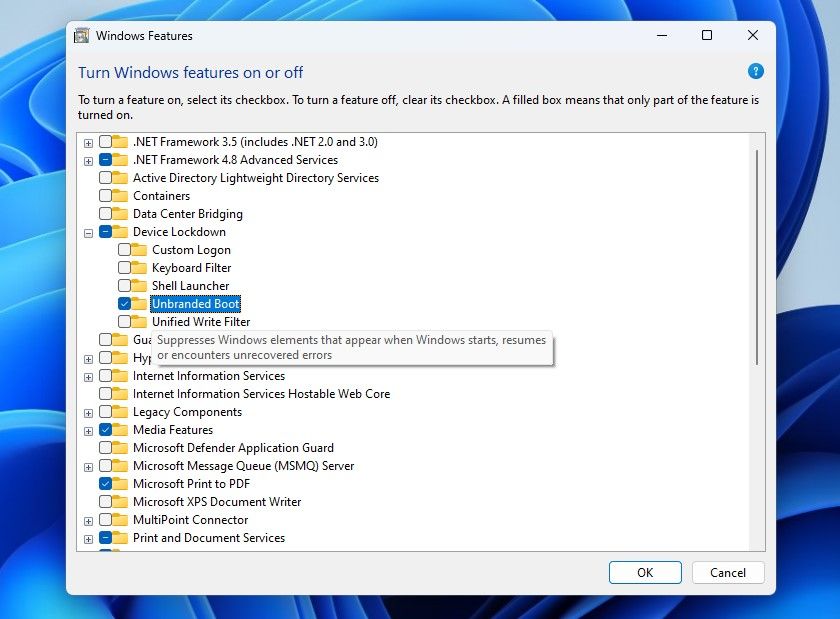Select the Unified Write Filter item

click(x=200, y=322)
